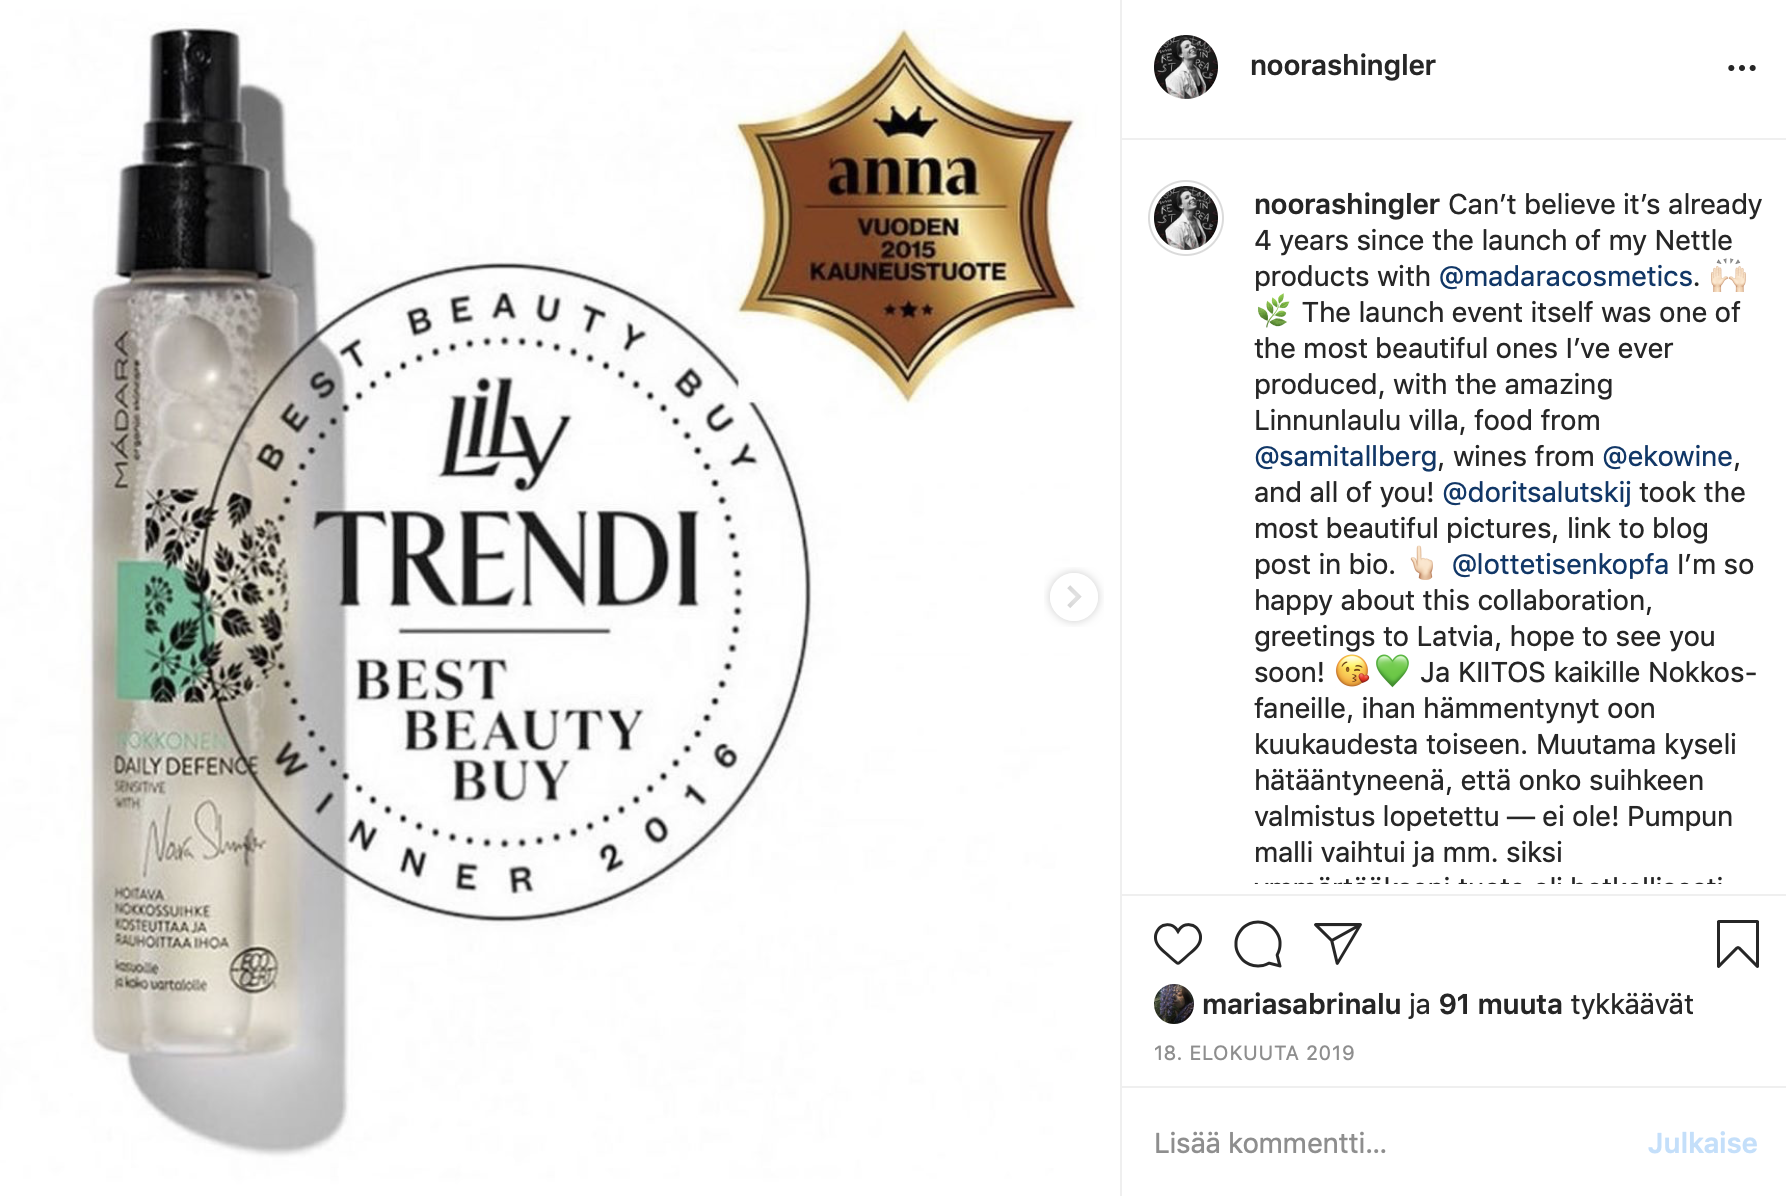The height and width of the screenshot is (1196, 1786).
Task: Open the three-dot more options menu
Action: (x=1741, y=68)
